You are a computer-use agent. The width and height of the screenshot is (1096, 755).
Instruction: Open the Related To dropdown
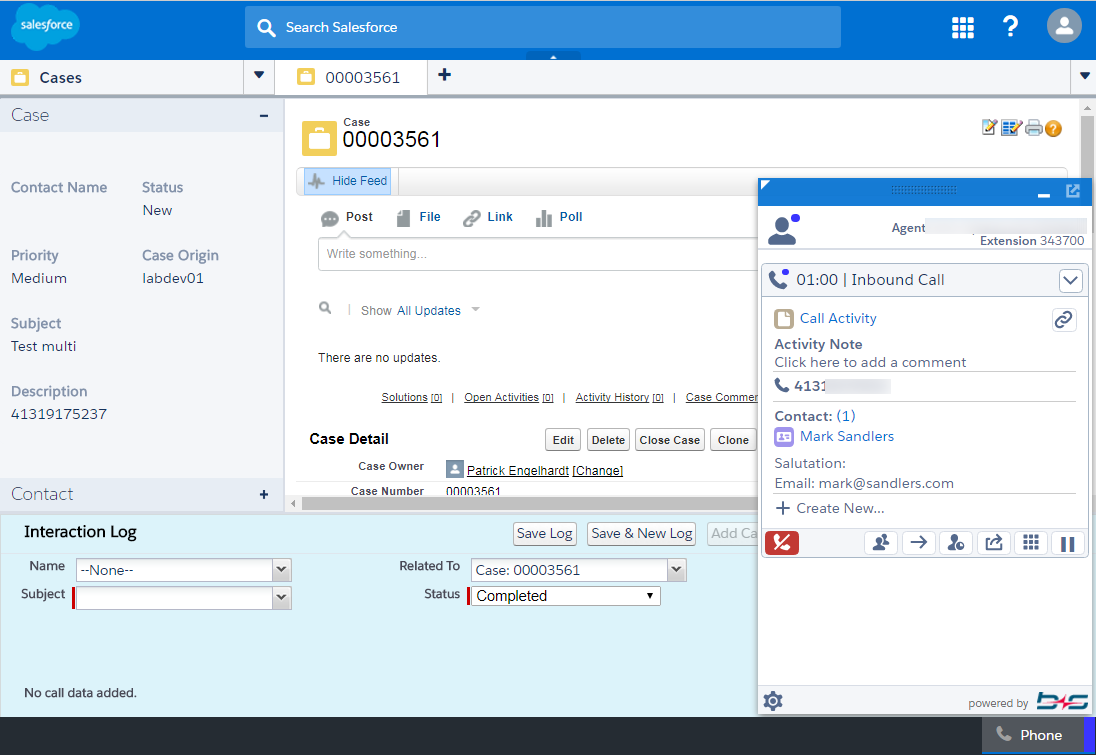[x=676, y=570]
